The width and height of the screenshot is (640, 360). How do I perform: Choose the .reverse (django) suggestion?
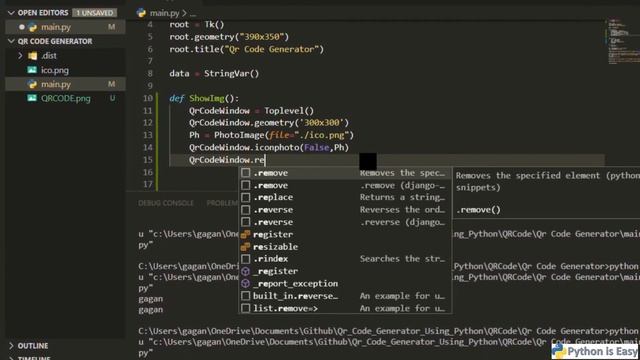(x=345, y=222)
